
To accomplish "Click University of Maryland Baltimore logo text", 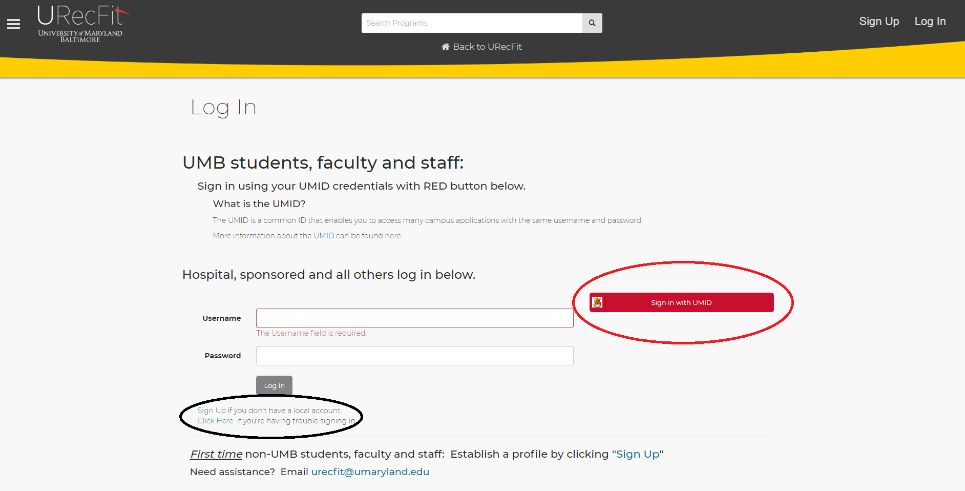I will point(80,36).
